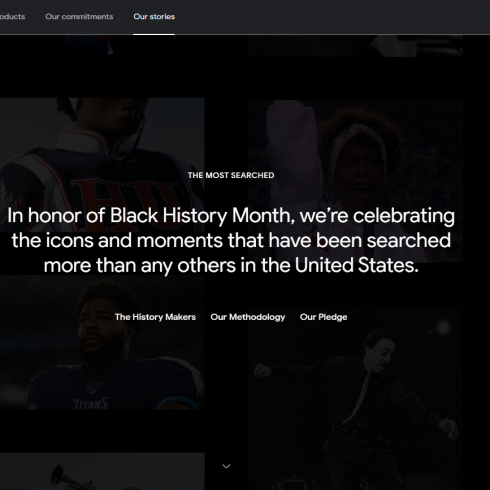The width and height of the screenshot is (490, 490).
Task: Open the Our commitments nav tab
Action: (79, 17)
